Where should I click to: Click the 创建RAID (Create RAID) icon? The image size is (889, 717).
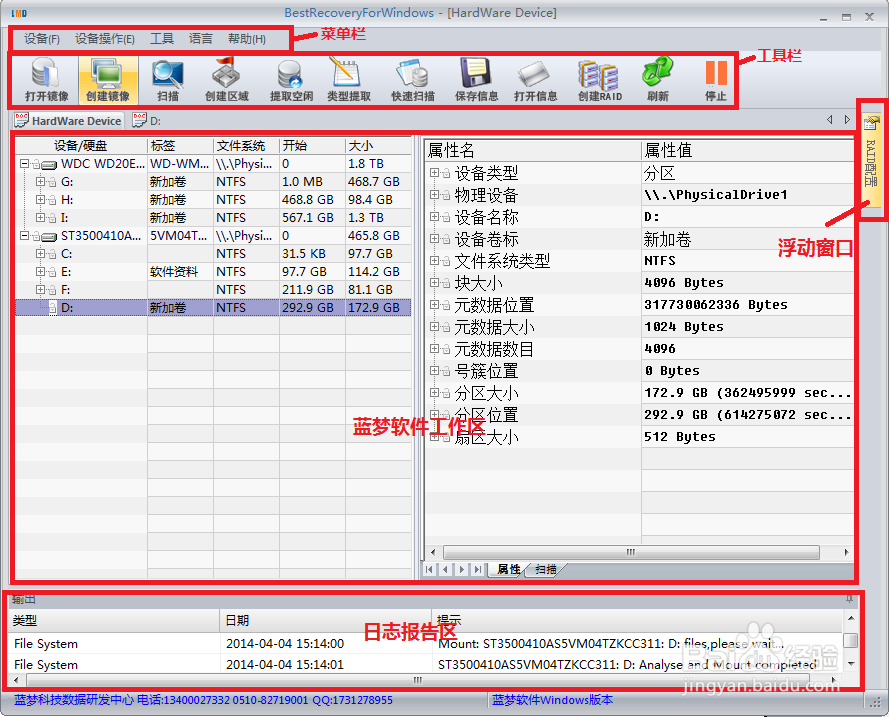click(x=598, y=78)
